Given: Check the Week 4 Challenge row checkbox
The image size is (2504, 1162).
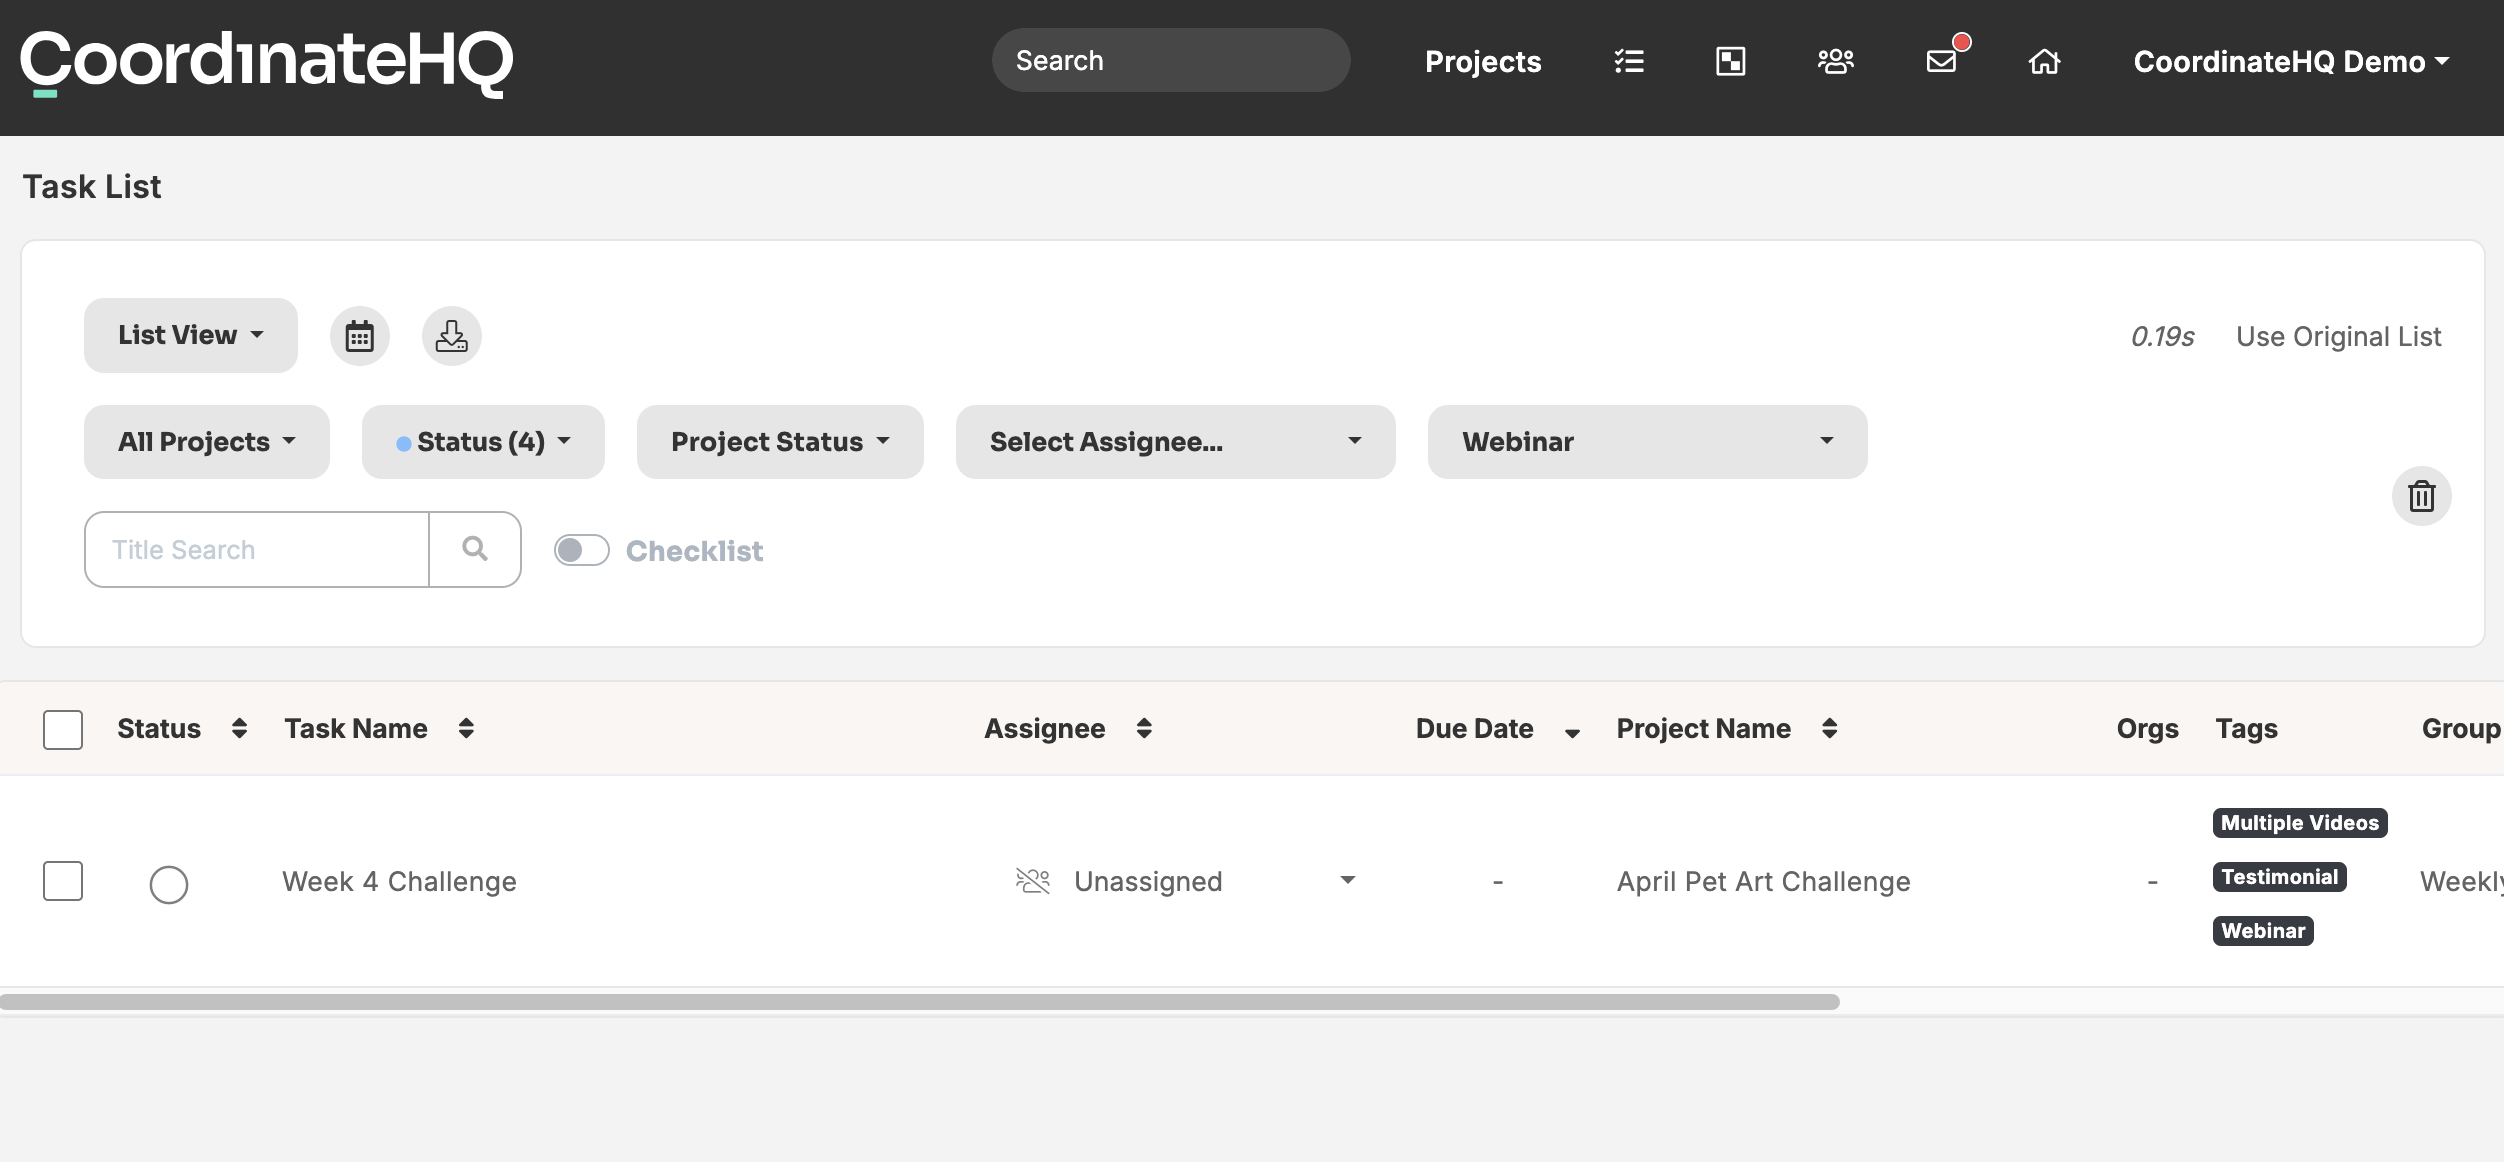Looking at the screenshot, I should coord(63,881).
